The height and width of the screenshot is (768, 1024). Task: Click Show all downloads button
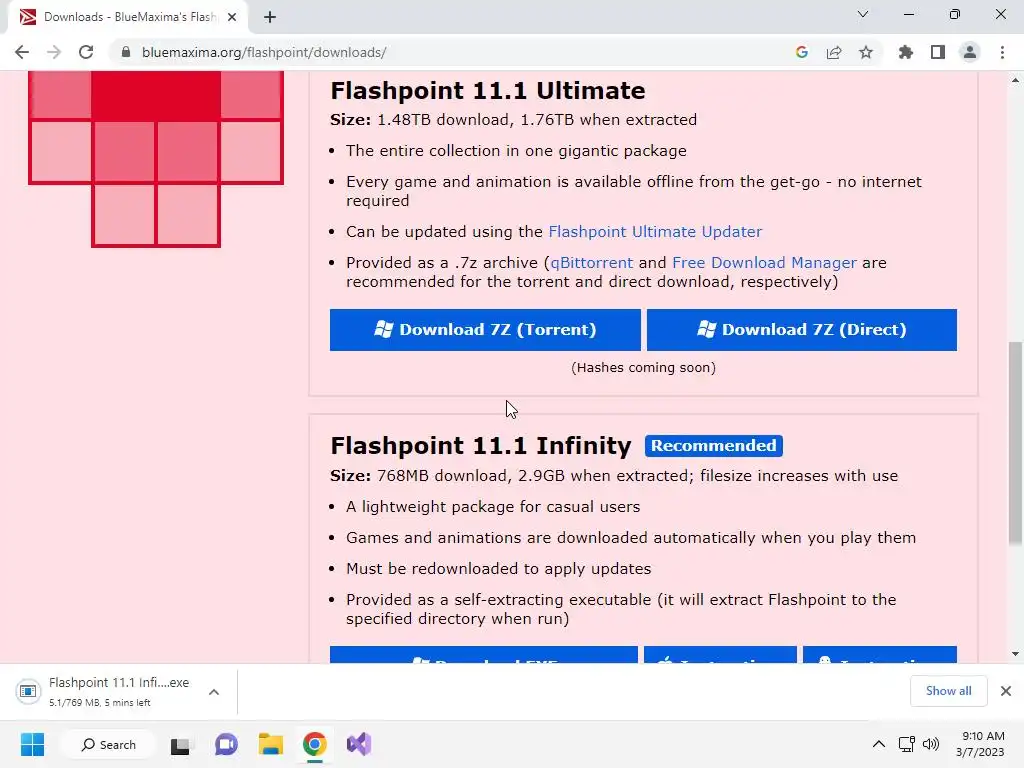[948, 690]
